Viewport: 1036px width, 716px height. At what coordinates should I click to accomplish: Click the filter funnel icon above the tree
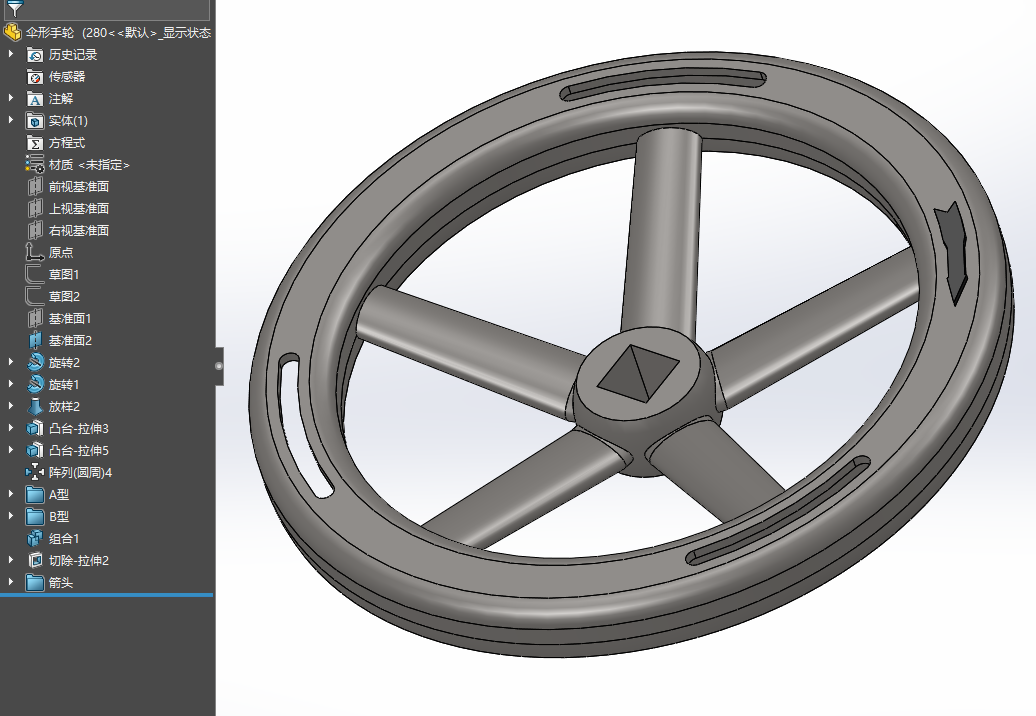pos(15,8)
